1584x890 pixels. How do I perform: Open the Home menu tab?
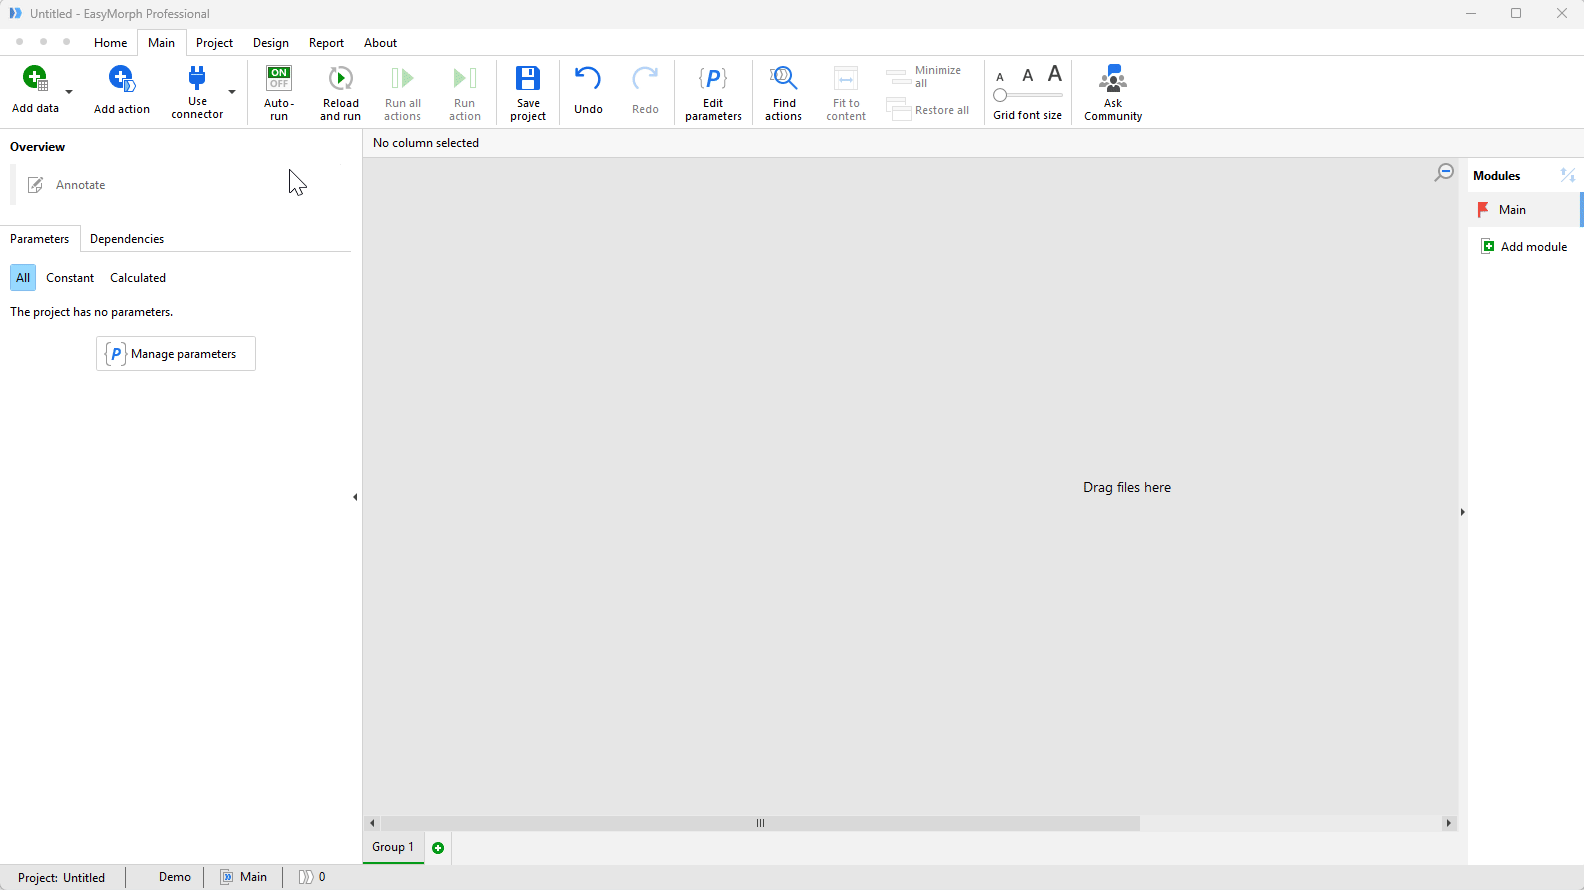click(110, 43)
